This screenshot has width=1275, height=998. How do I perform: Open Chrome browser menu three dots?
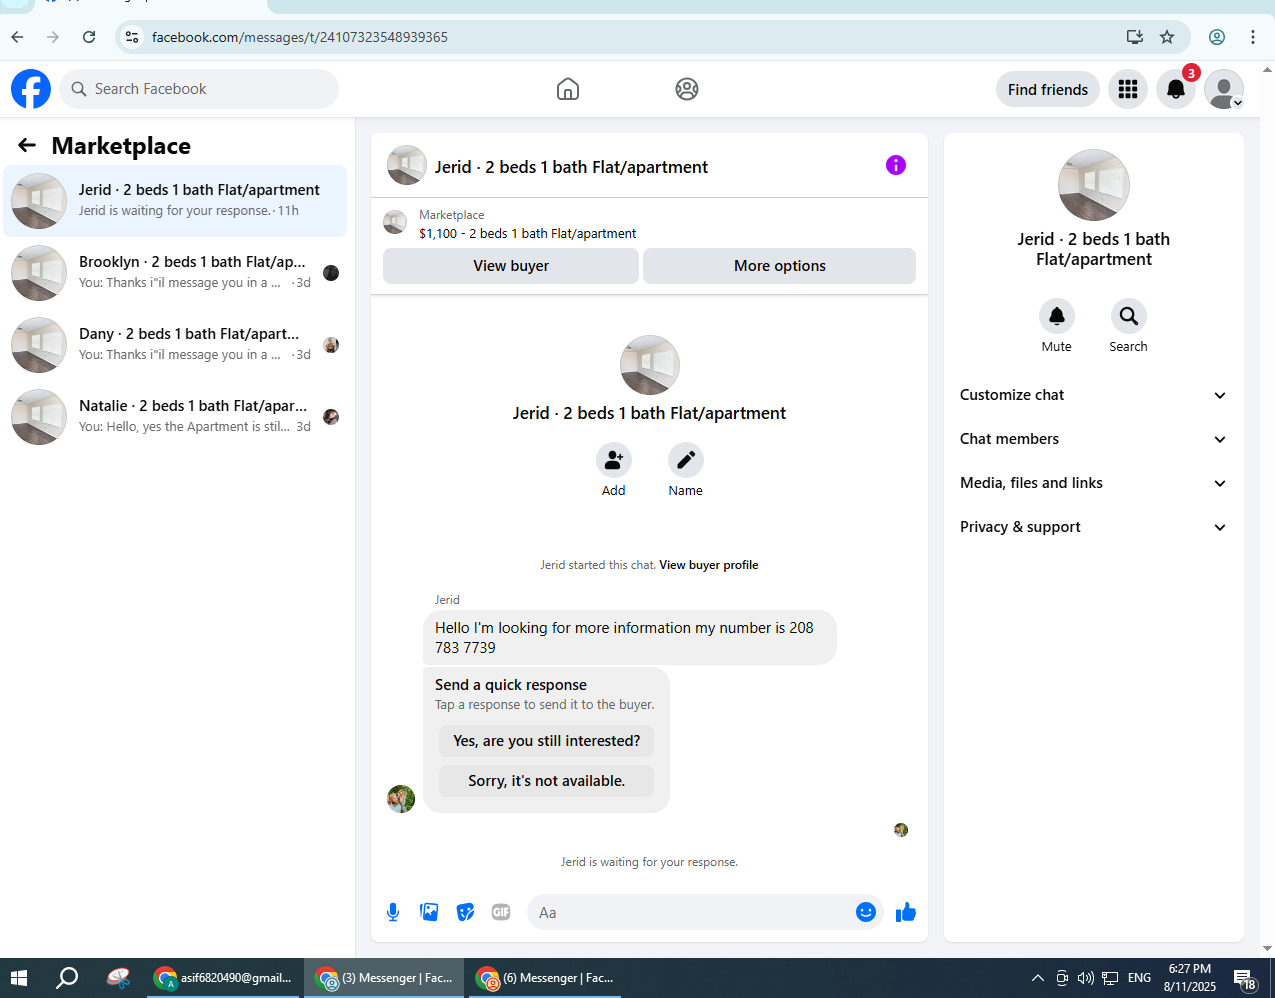coord(1253,37)
